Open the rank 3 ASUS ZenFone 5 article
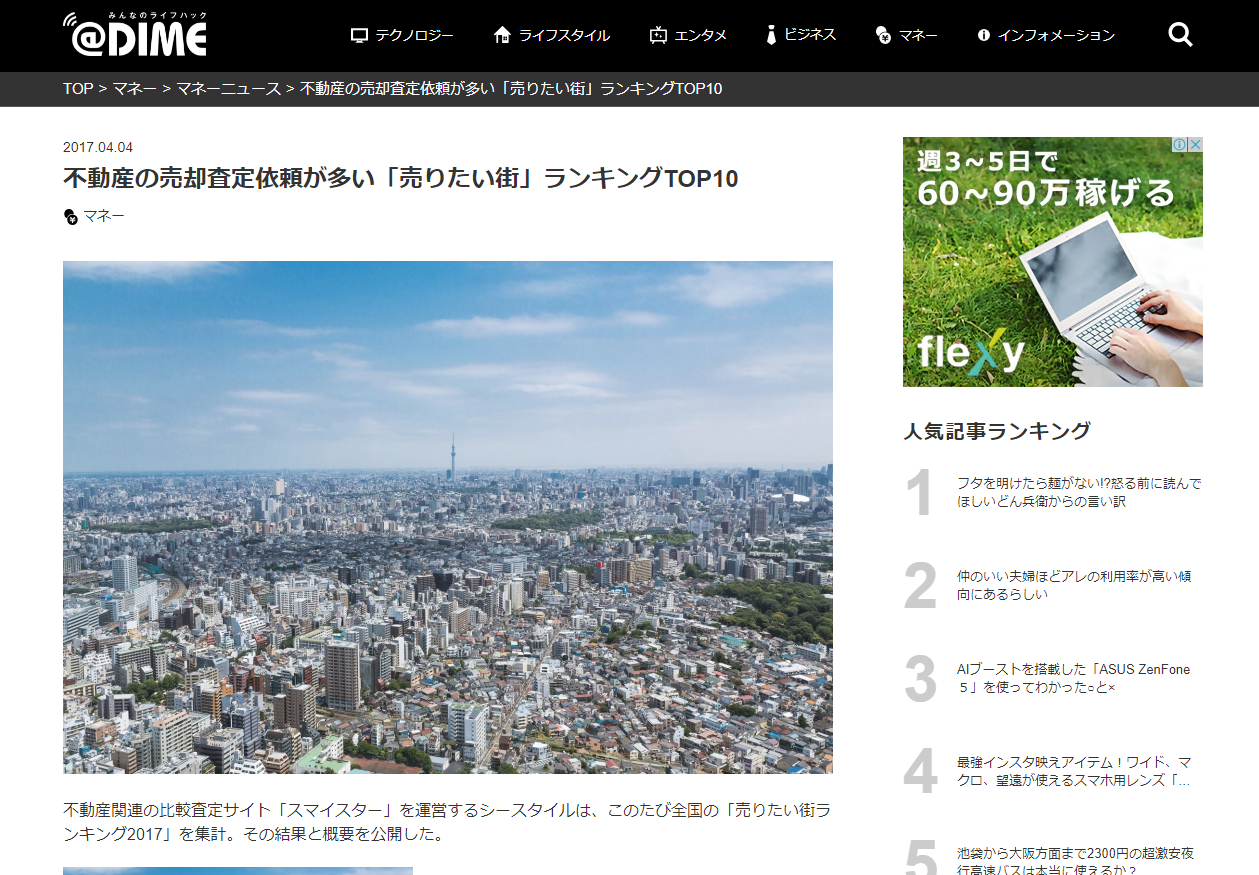1259x875 pixels. [1073, 678]
